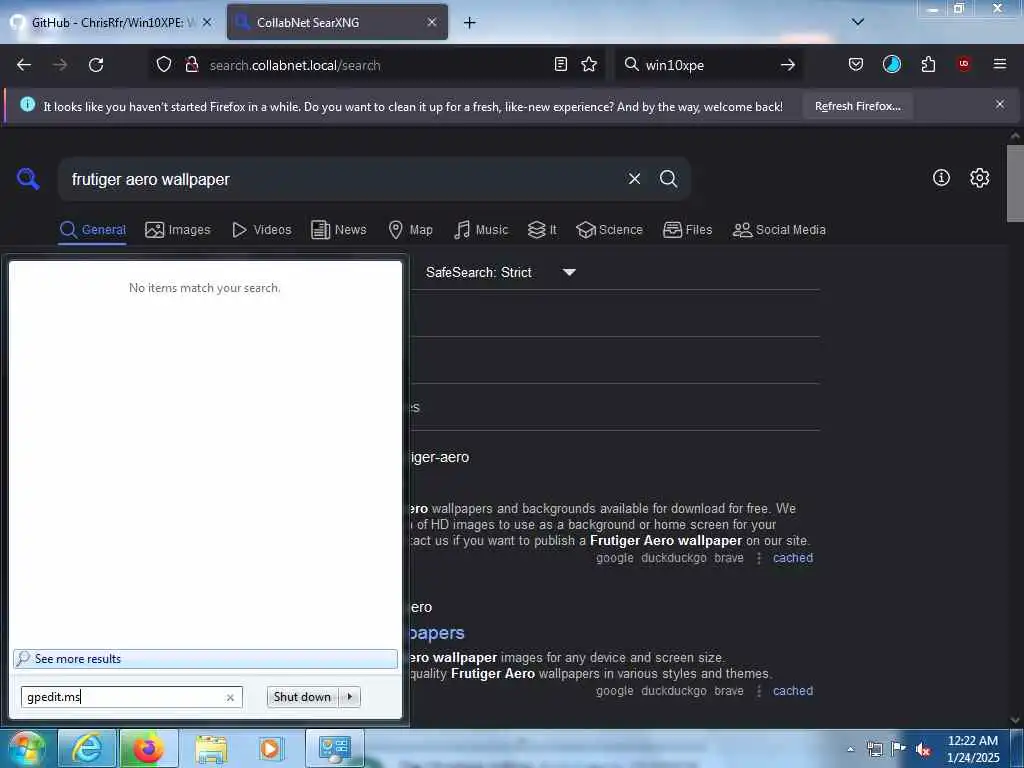Switch to Music search category
This screenshot has width=1024, height=768.
point(481,230)
